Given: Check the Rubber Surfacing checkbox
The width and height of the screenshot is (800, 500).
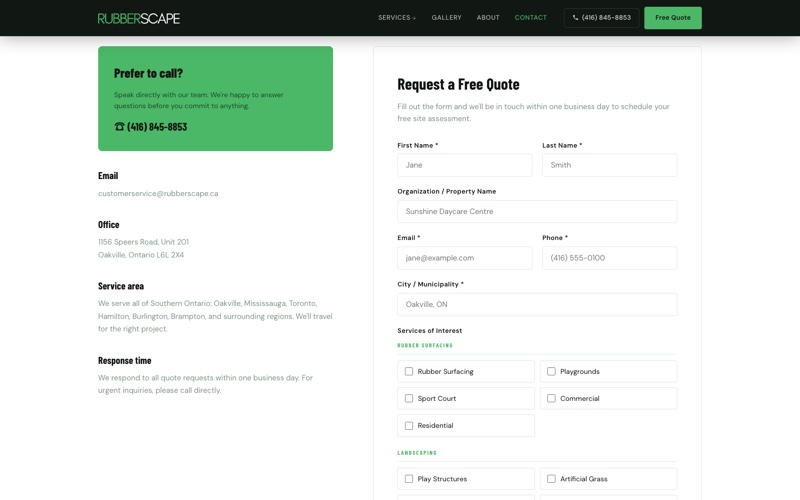Looking at the screenshot, I should [409, 371].
